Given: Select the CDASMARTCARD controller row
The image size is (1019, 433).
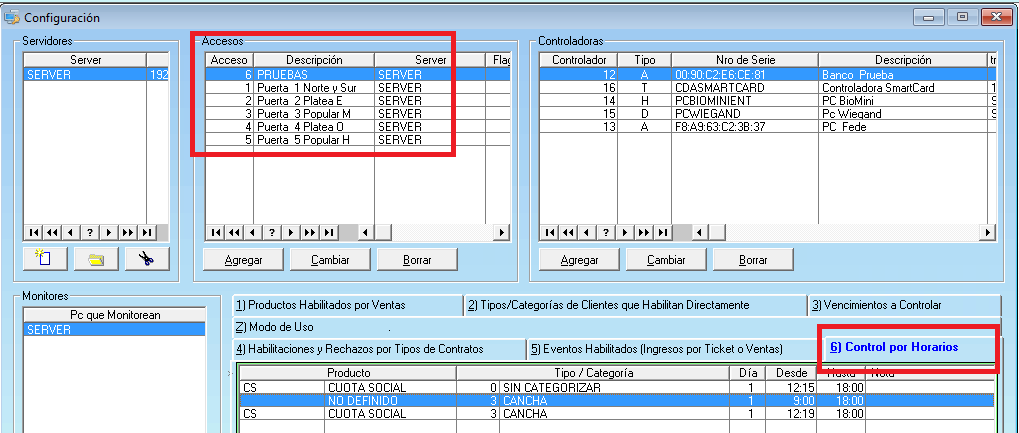Looking at the screenshot, I should coord(718,88).
